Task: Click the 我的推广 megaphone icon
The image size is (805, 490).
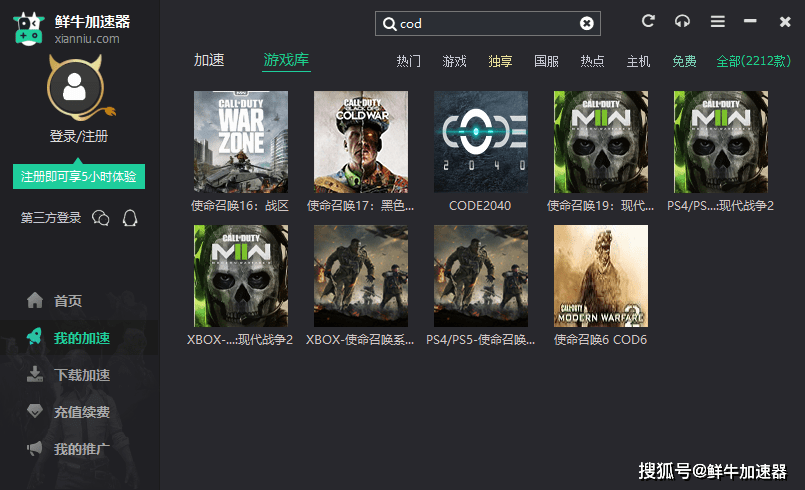Action: click(x=35, y=448)
